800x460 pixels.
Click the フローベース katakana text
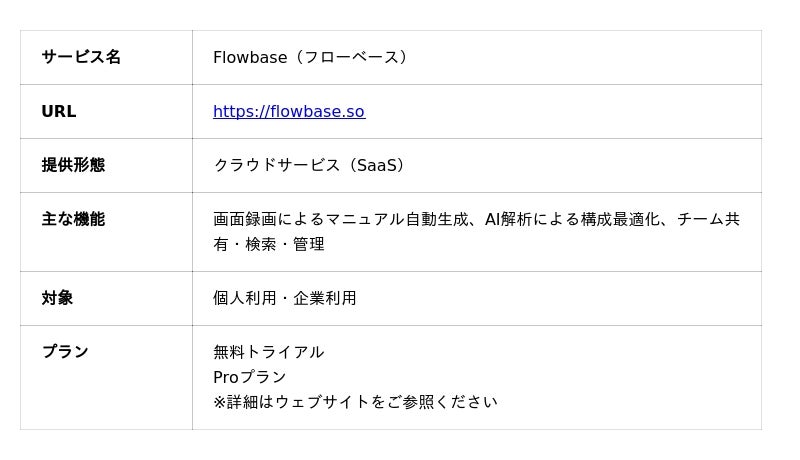point(352,58)
